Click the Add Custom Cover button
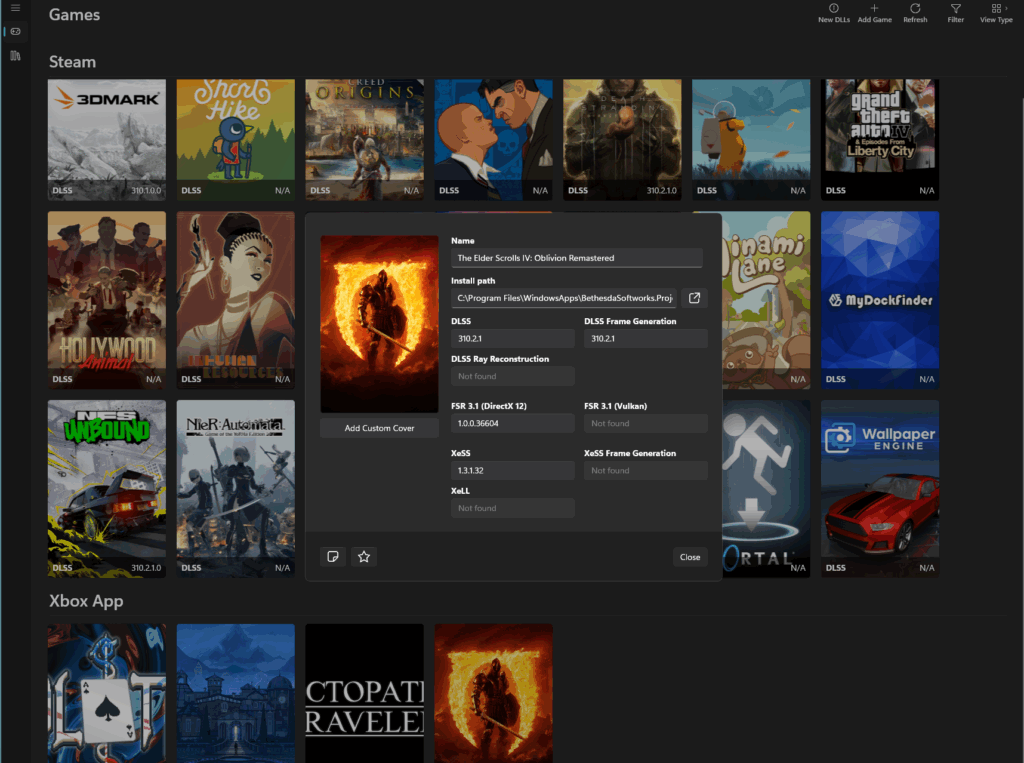The height and width of the screenshot is (763, 1024). [x=379, y=428]
